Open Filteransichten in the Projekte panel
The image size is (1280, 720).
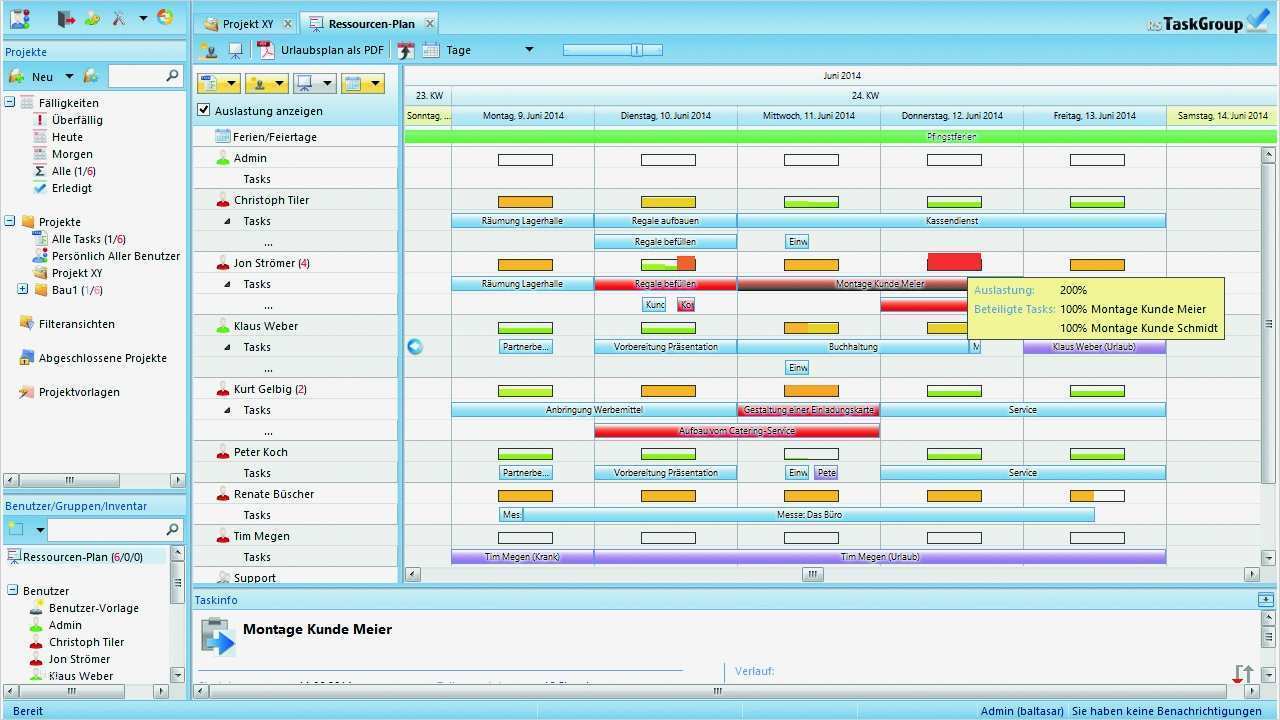pos(76,324)
